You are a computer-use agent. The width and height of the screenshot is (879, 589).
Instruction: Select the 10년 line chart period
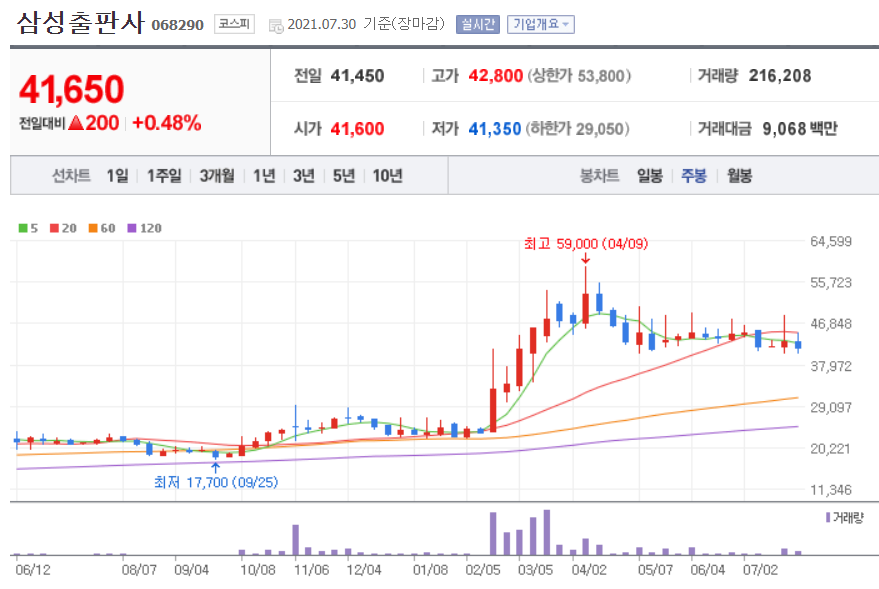(x=387, y=176)
